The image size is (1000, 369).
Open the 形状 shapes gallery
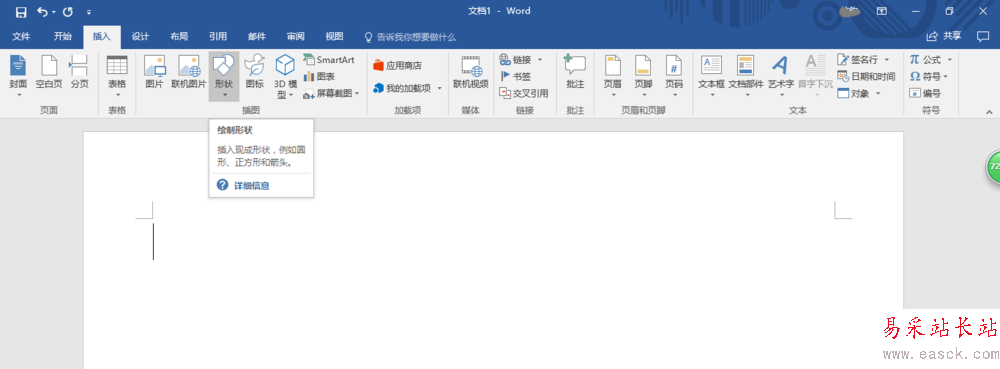(224, 76)
